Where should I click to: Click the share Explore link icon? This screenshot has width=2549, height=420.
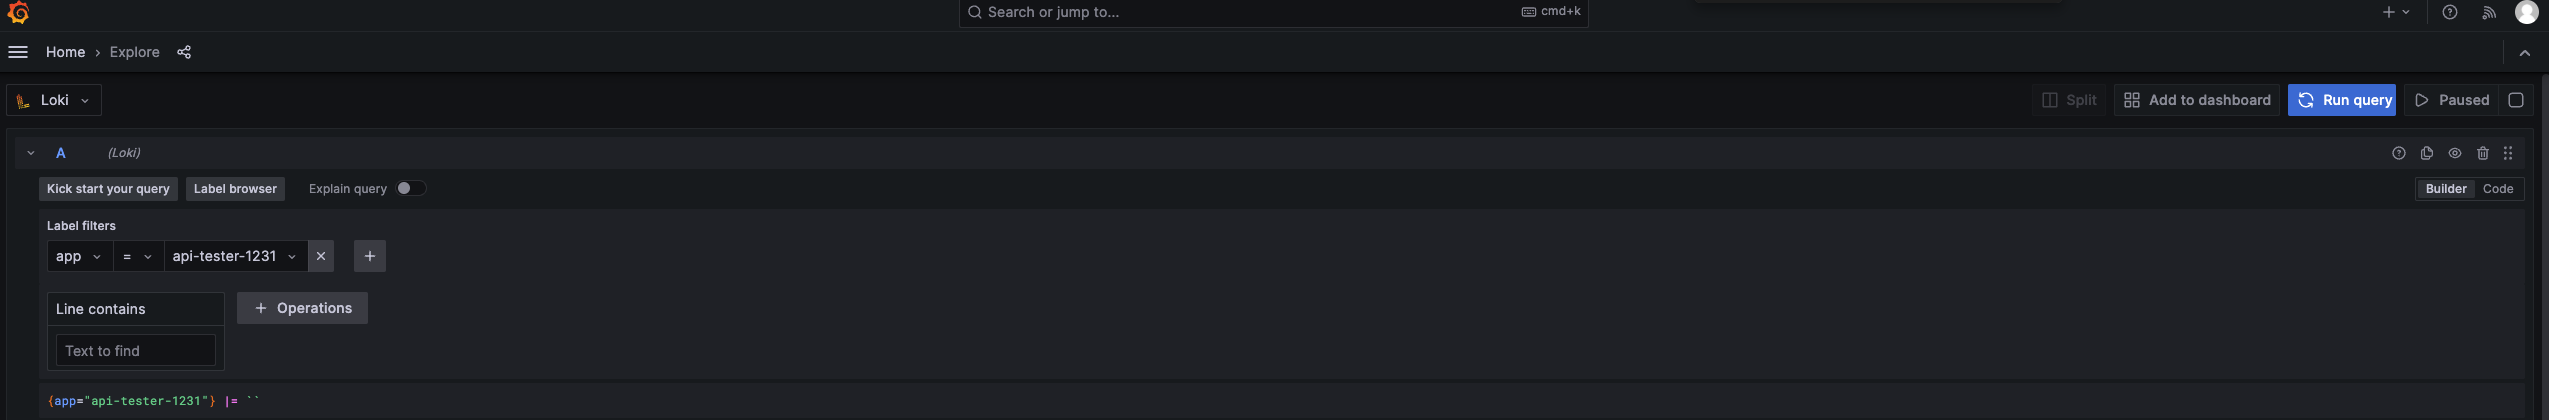pyautogui.click(x=184, y=52)
